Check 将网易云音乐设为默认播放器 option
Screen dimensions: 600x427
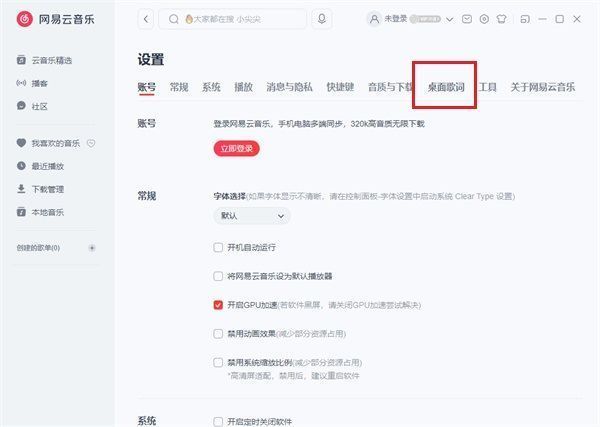pos(219,275)
